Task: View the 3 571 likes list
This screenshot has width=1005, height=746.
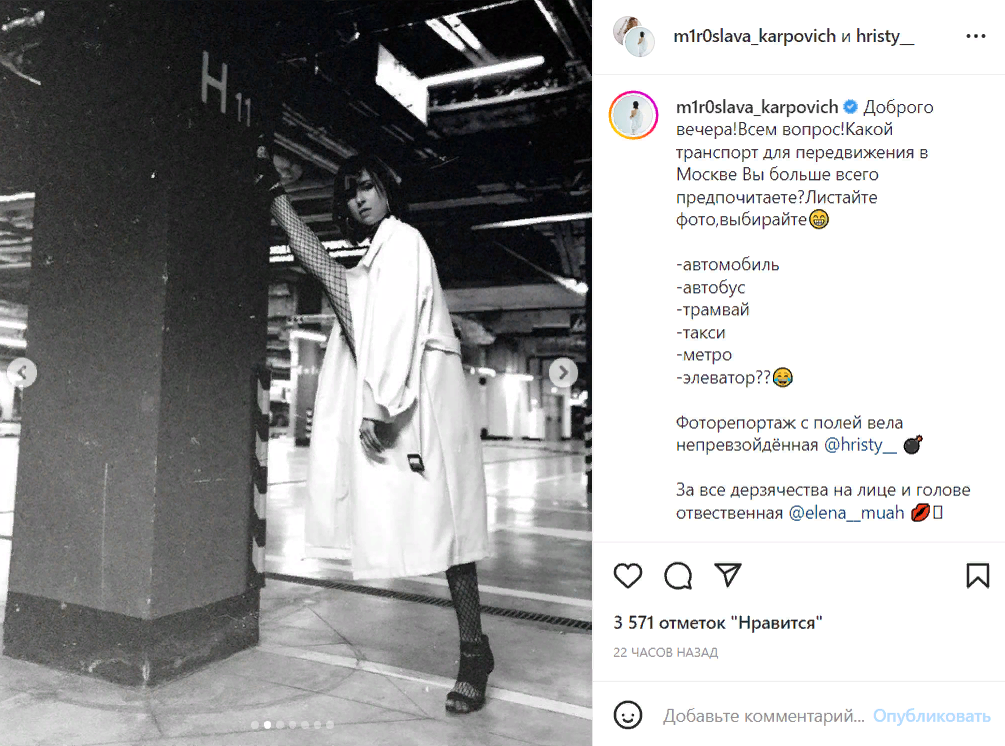Action: tap(717, 622)
